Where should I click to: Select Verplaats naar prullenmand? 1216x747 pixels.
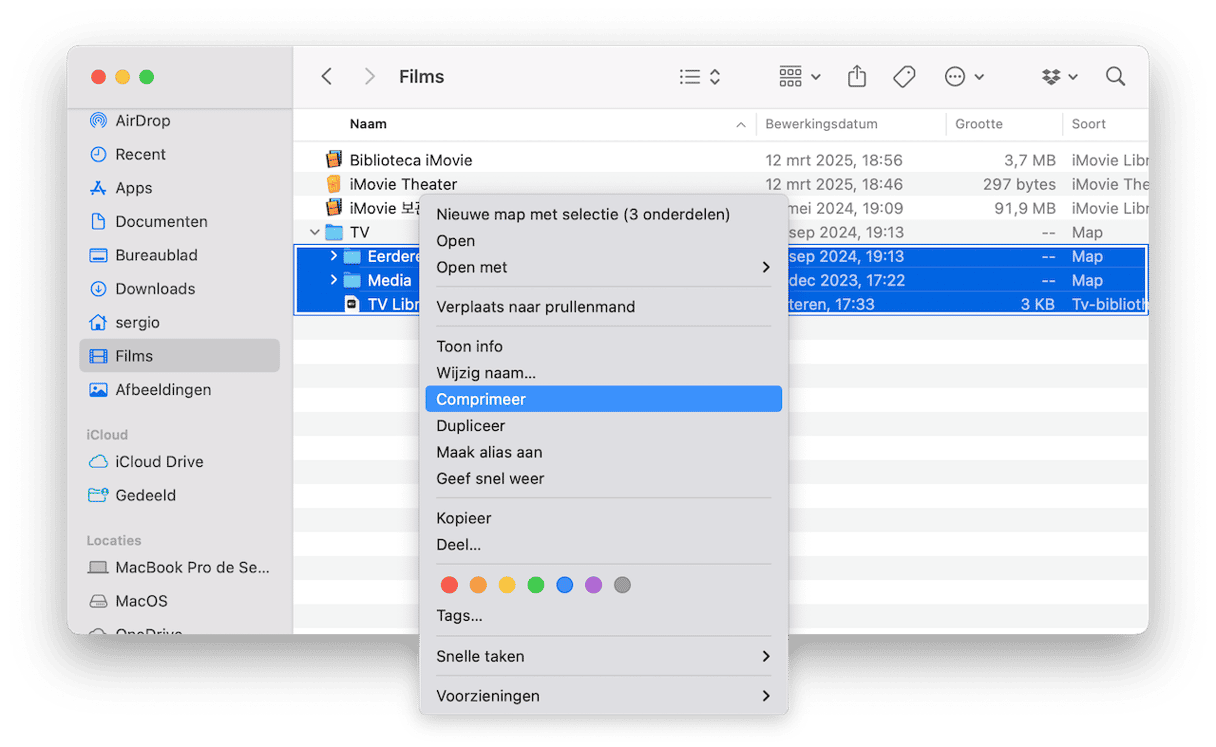tap(535, 307)
